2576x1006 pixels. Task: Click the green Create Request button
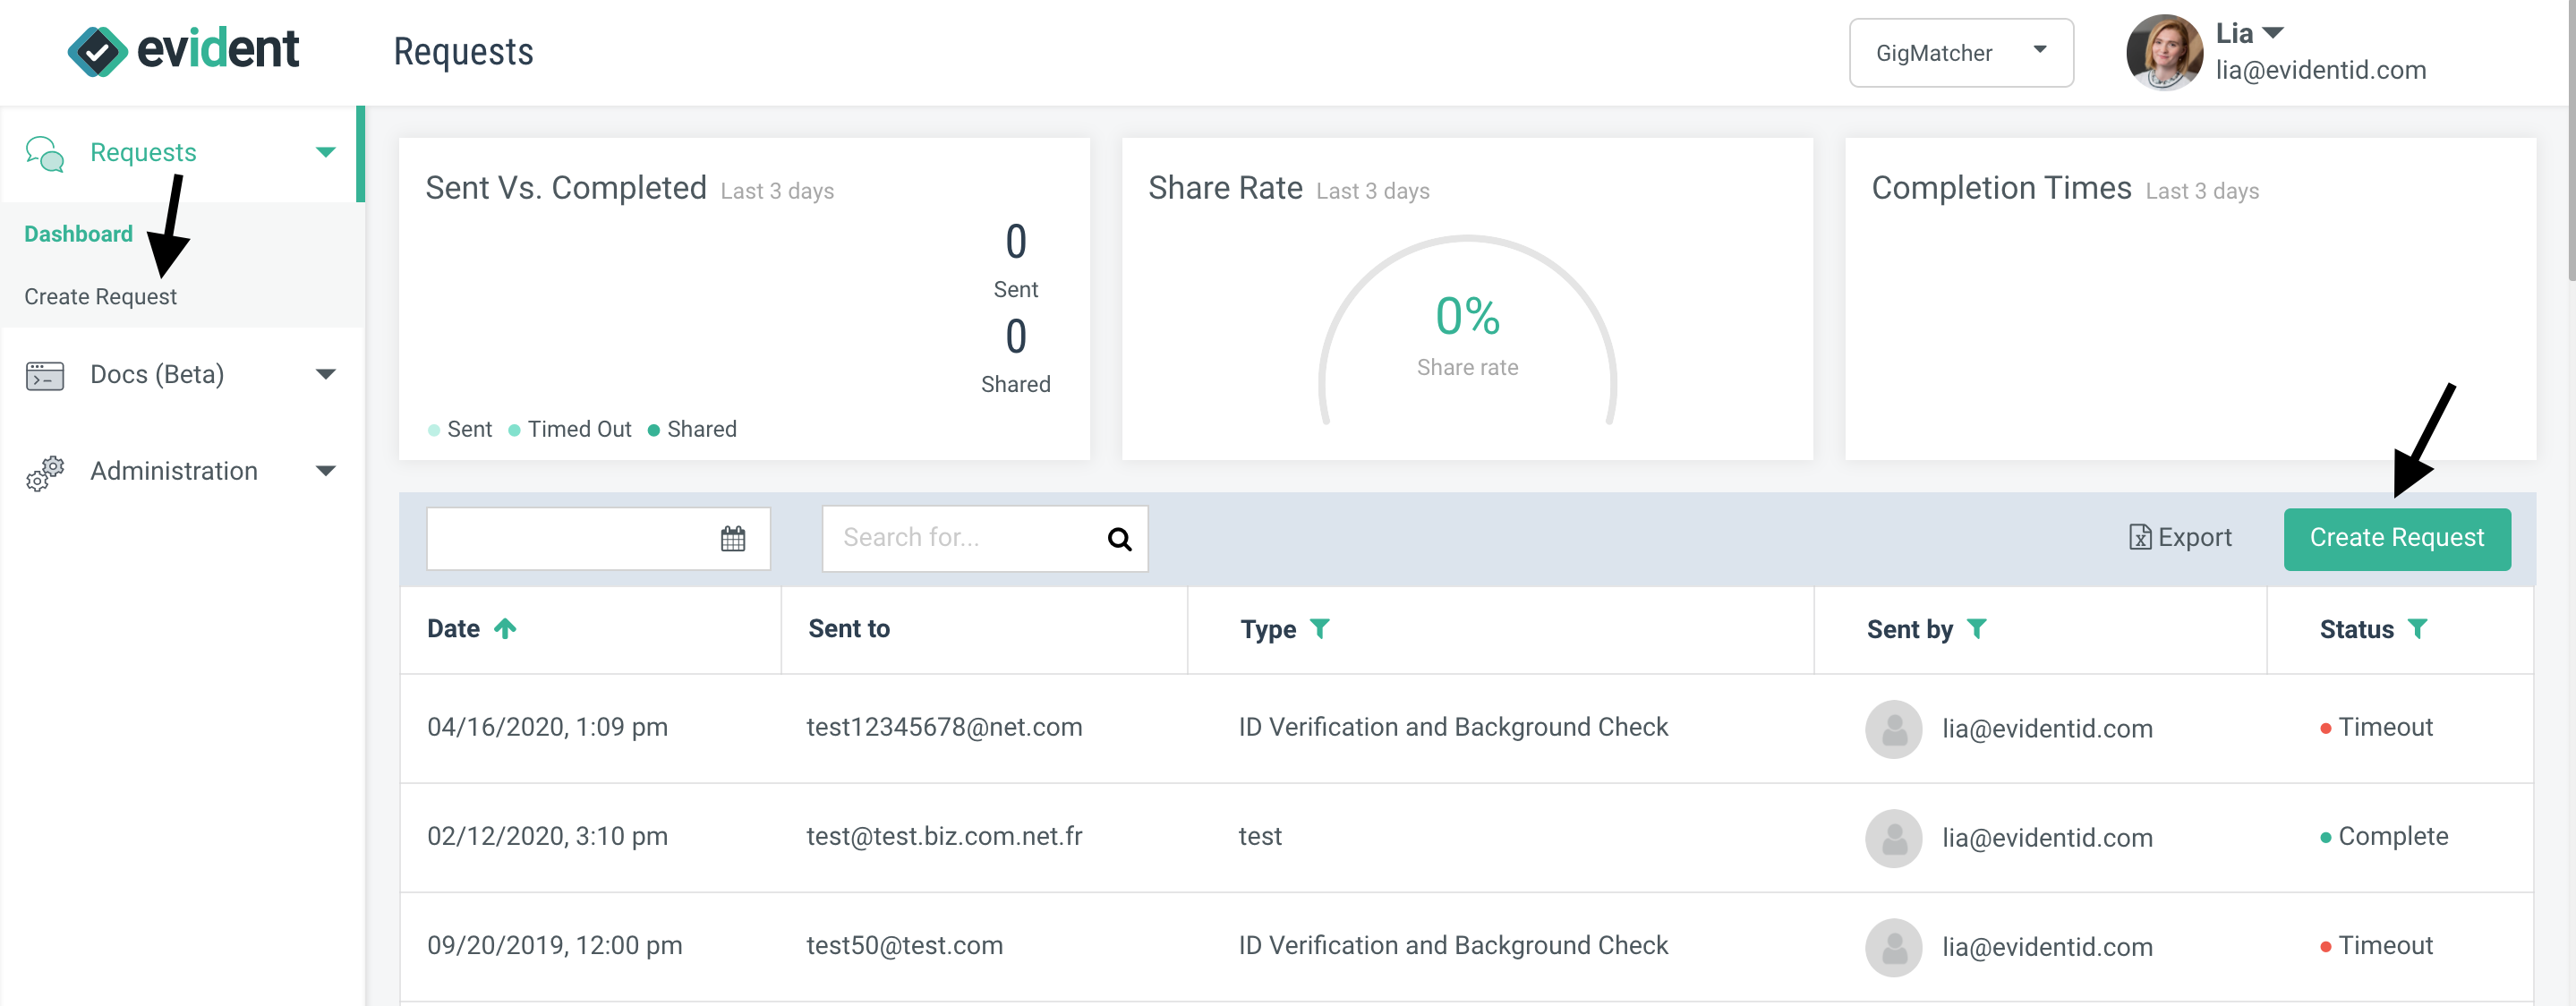pyautogui.click(x=2397, y=539)
